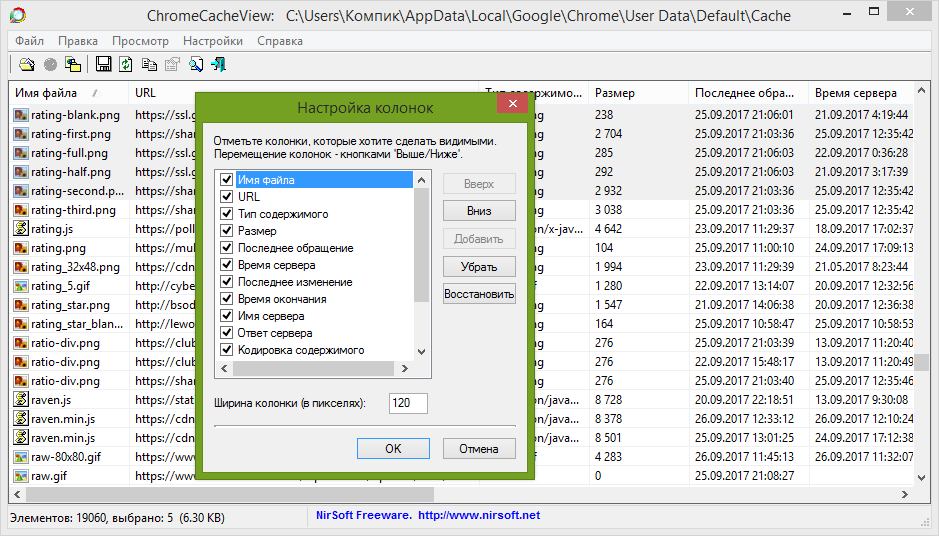Click the save (floppy disk) toolbar icon
The height and width of the screenshot is (536, 939).
click(x=103, y=65)
